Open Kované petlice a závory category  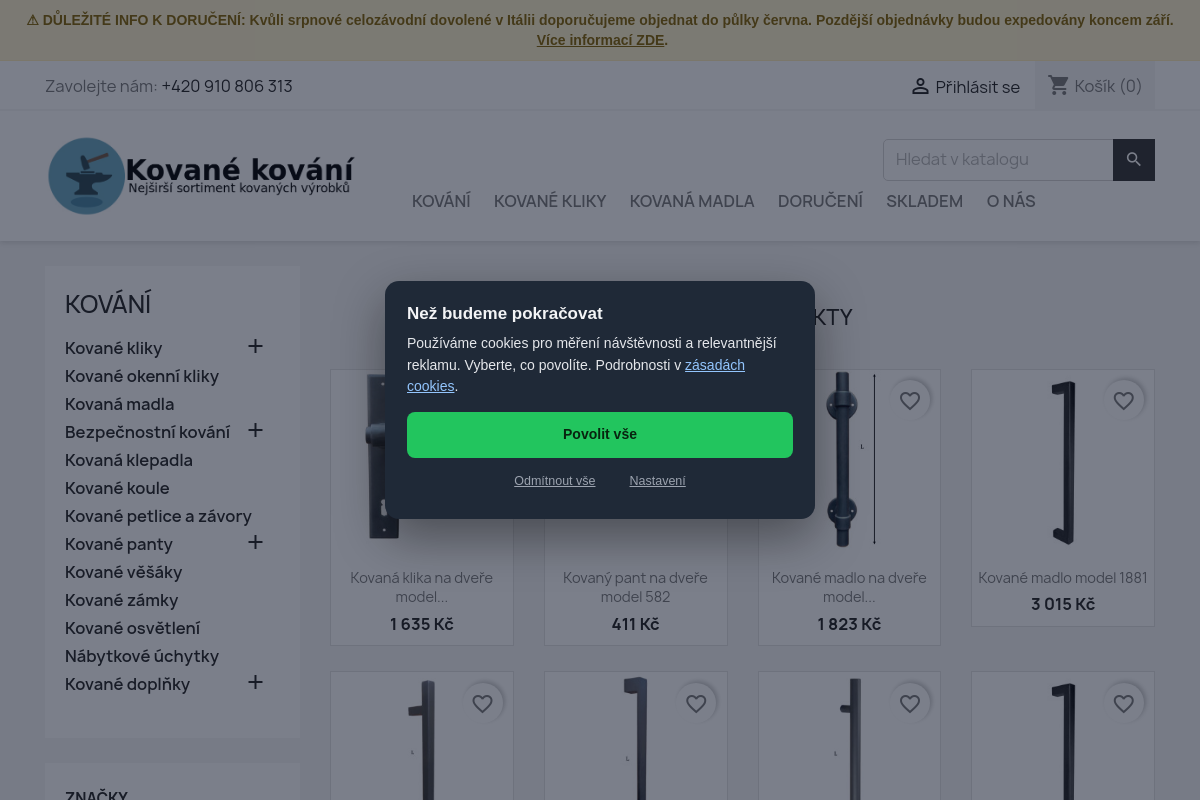[x=158, y=516]
